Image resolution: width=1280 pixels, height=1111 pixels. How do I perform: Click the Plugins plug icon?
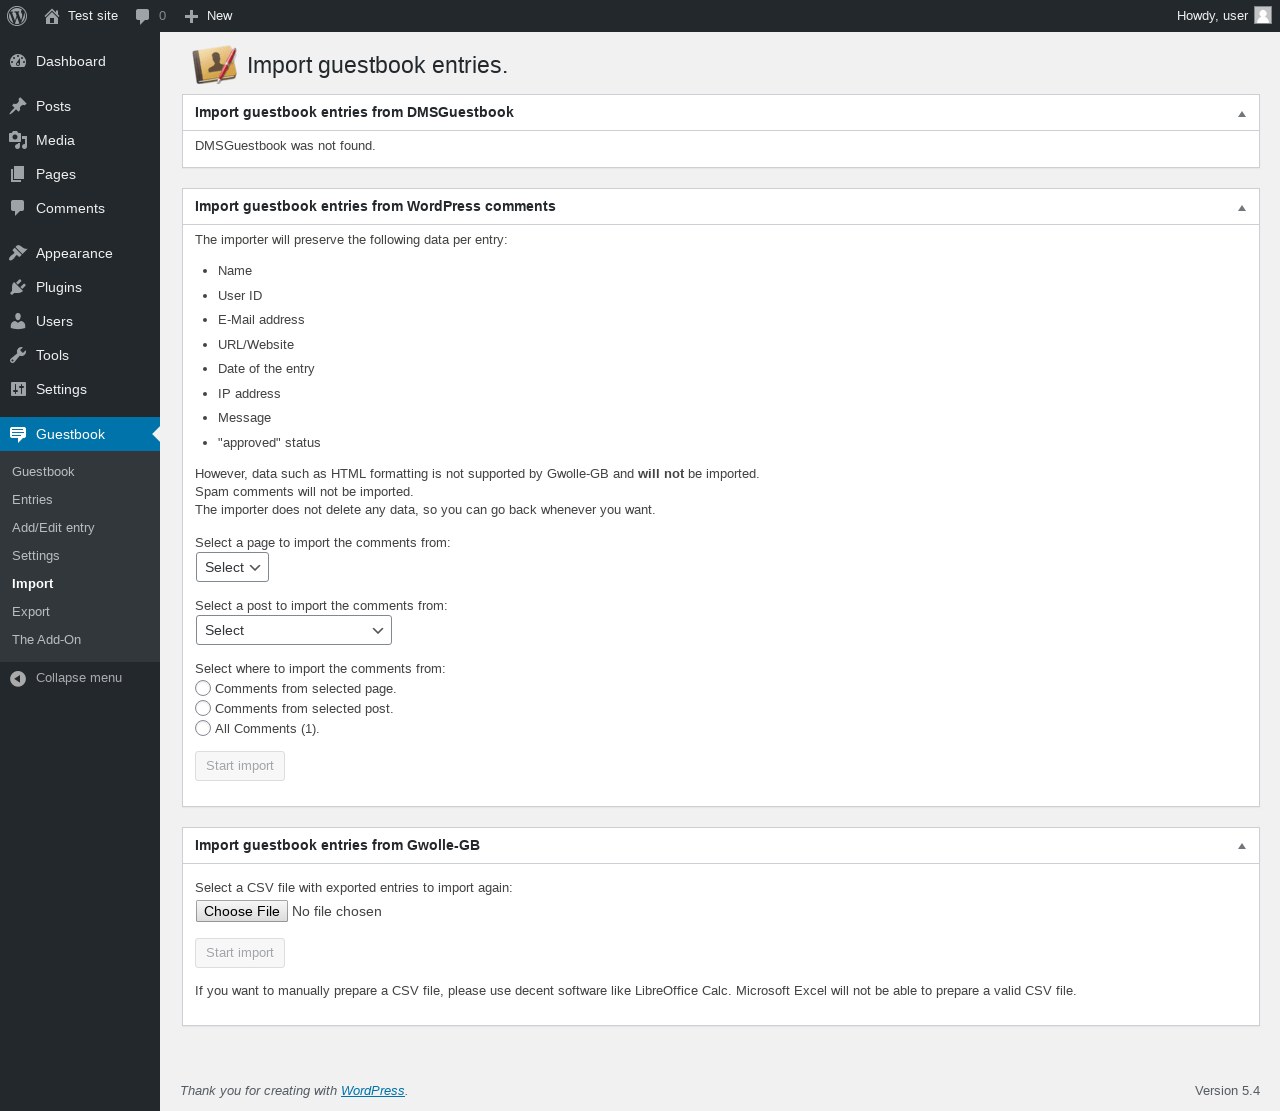[18, 287]
